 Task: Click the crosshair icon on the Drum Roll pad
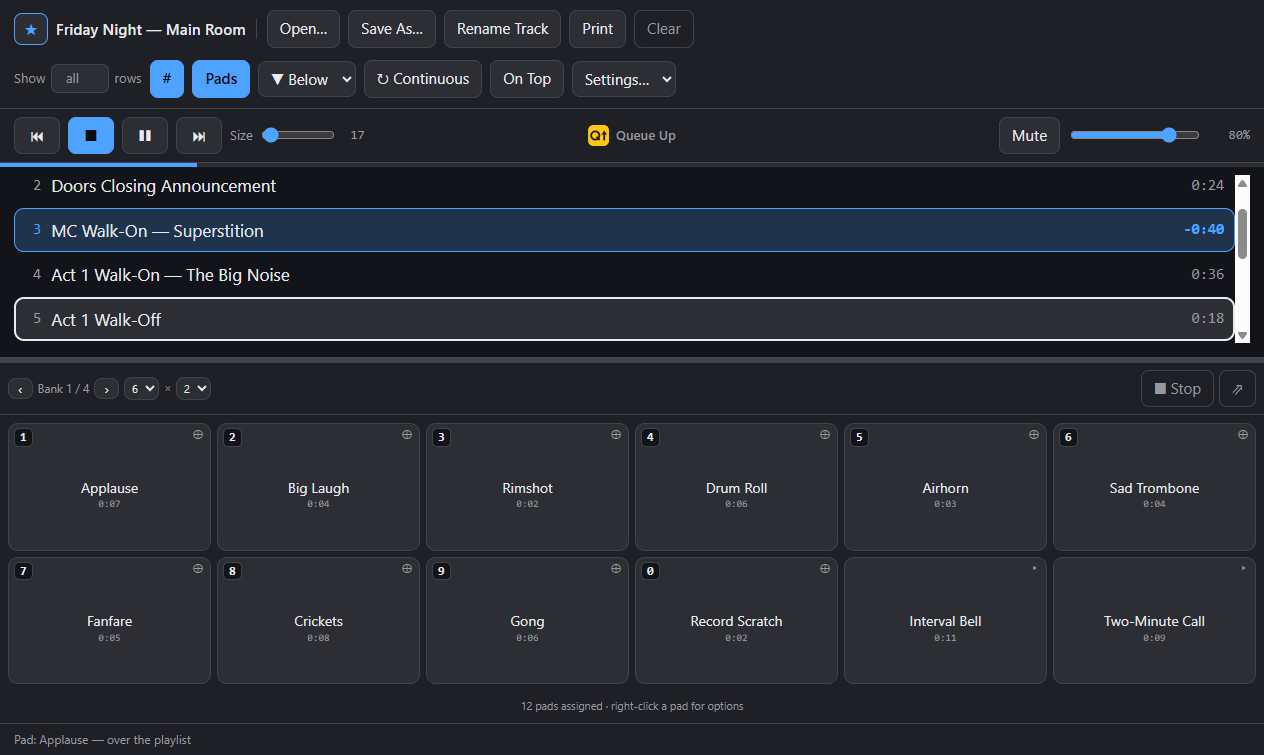pyautogui.click(x=825, y=435)
